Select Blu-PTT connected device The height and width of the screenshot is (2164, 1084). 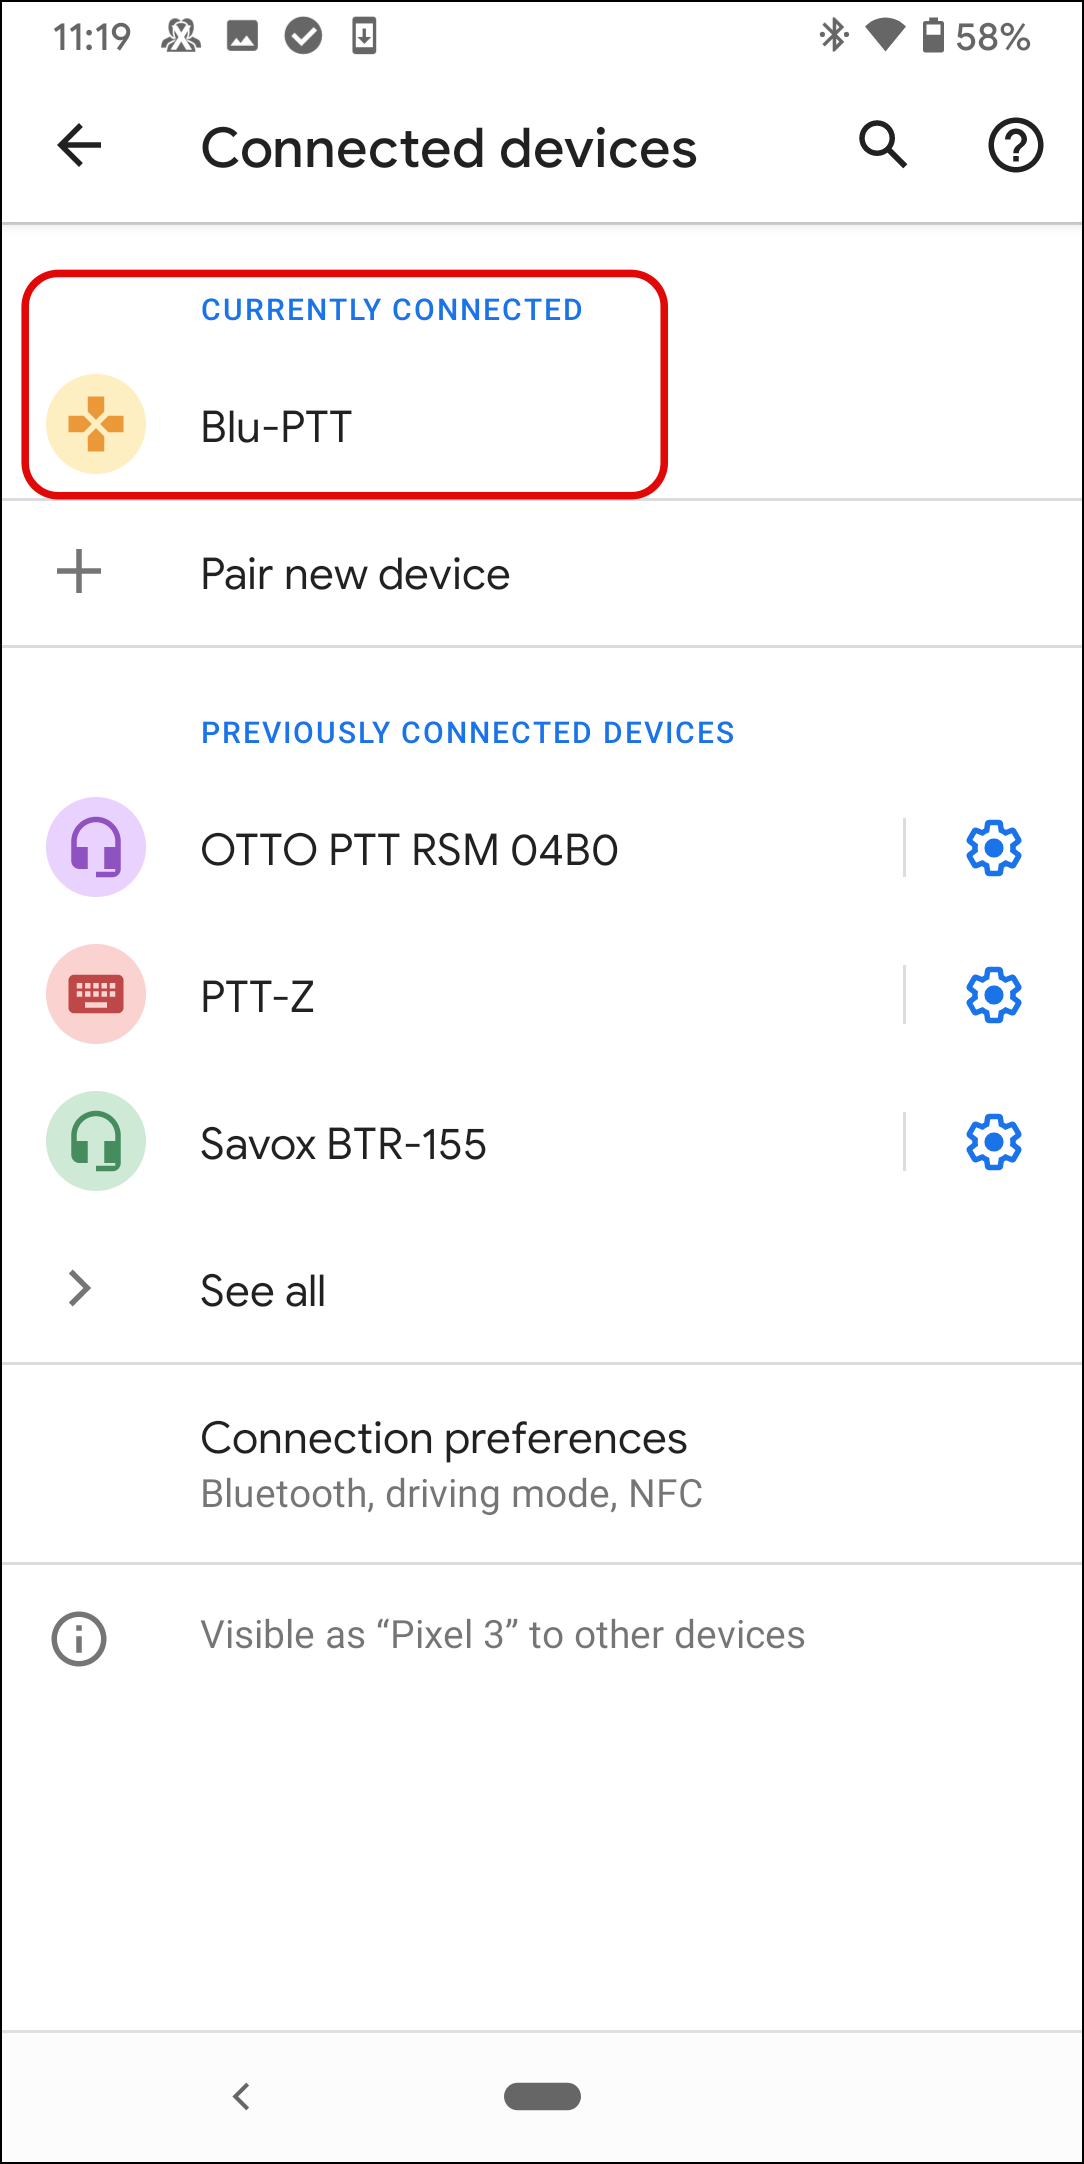(x=277, y=427)
